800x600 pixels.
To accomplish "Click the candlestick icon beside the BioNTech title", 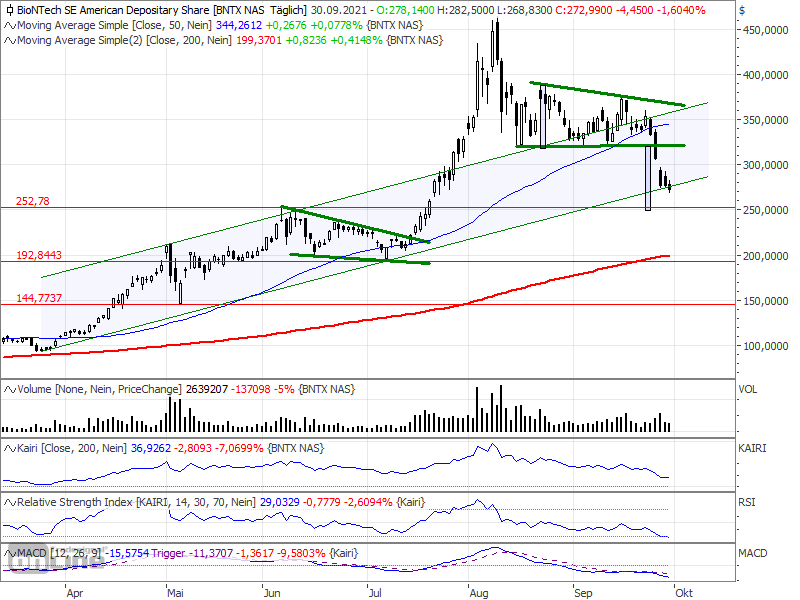I will pos(10,10).
